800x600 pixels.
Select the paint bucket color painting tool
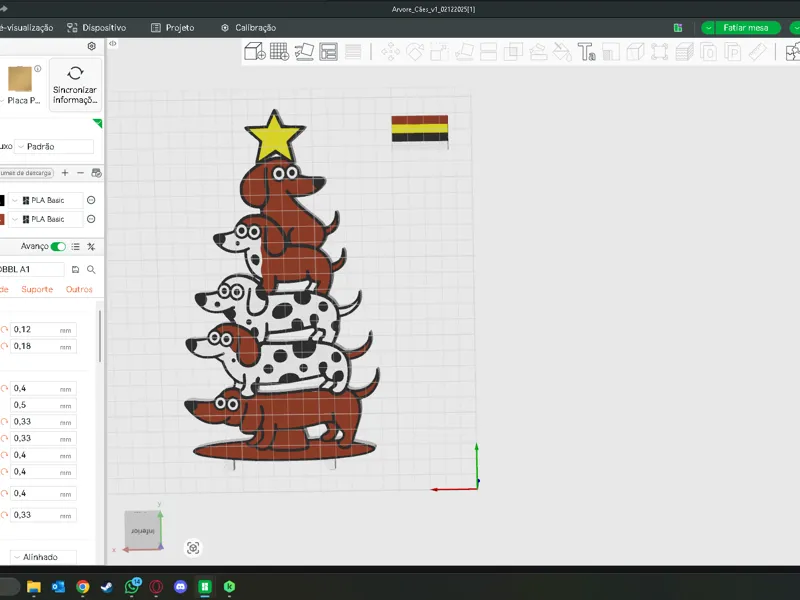[x=562, y=52]
